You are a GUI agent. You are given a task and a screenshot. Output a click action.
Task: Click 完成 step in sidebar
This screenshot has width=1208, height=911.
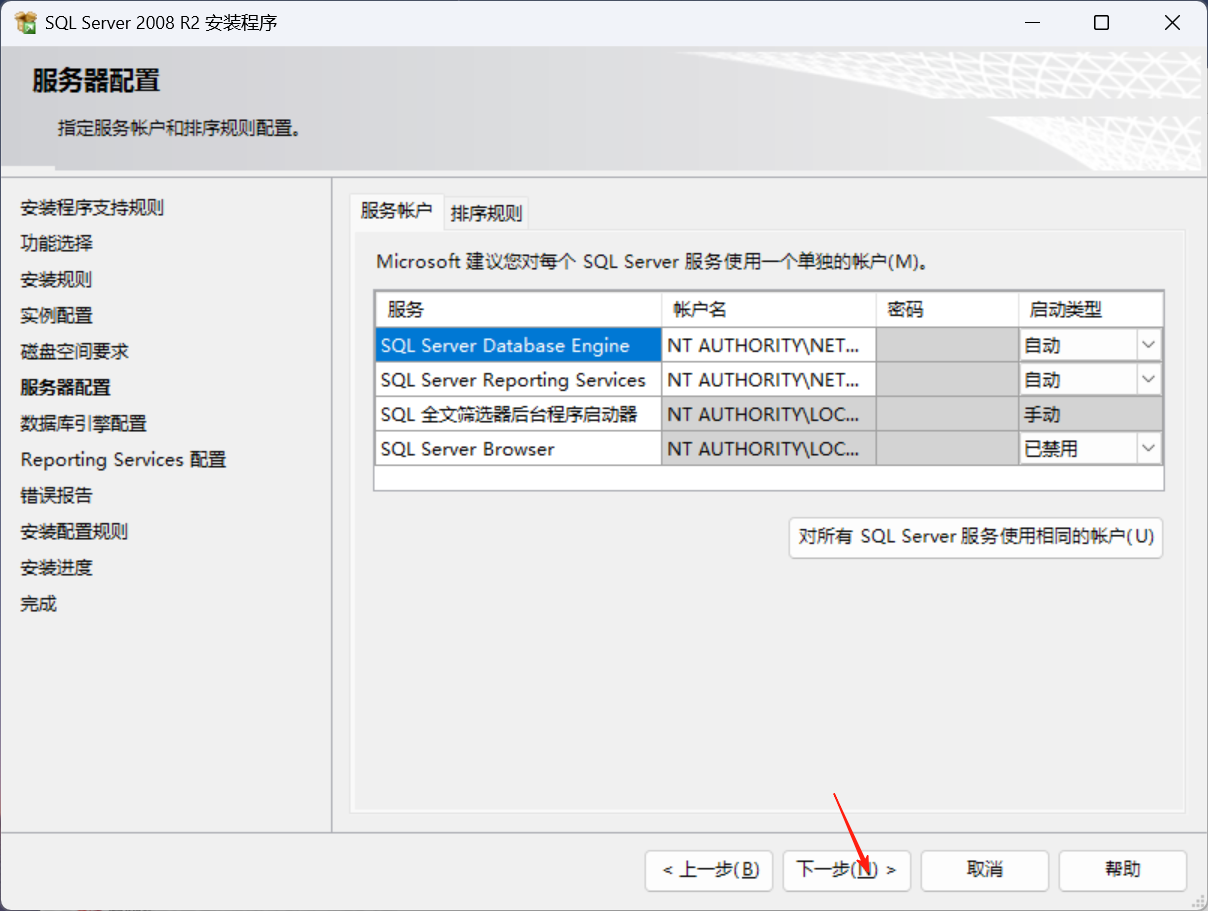pyautogui.click(x=38, y=604)
